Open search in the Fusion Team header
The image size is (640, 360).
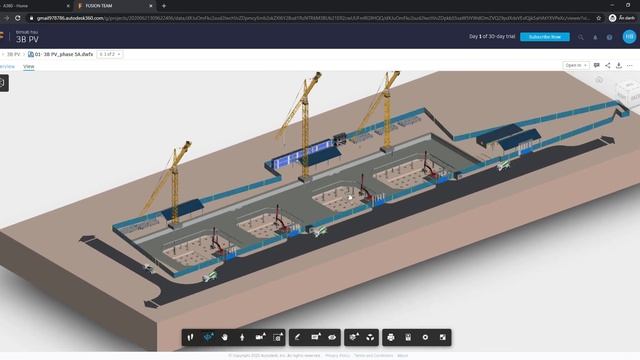(x=580, y=37)
